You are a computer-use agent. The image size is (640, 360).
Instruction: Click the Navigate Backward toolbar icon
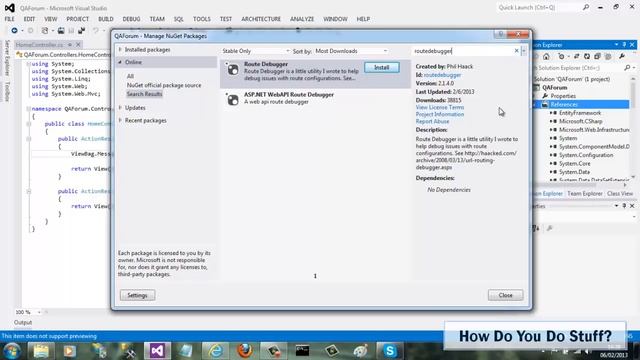coord(14,31)
